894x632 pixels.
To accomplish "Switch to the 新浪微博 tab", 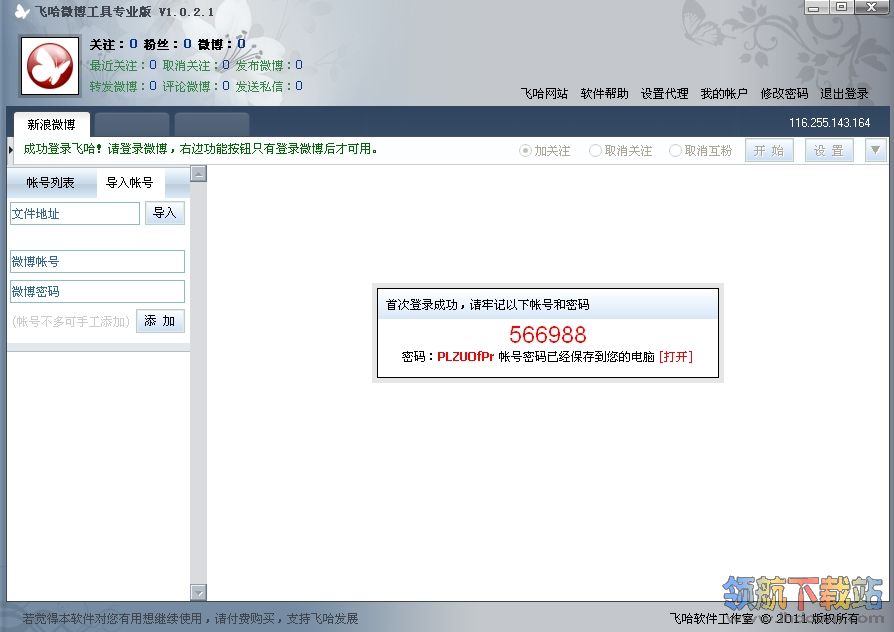I will click(x=51, y=124).
